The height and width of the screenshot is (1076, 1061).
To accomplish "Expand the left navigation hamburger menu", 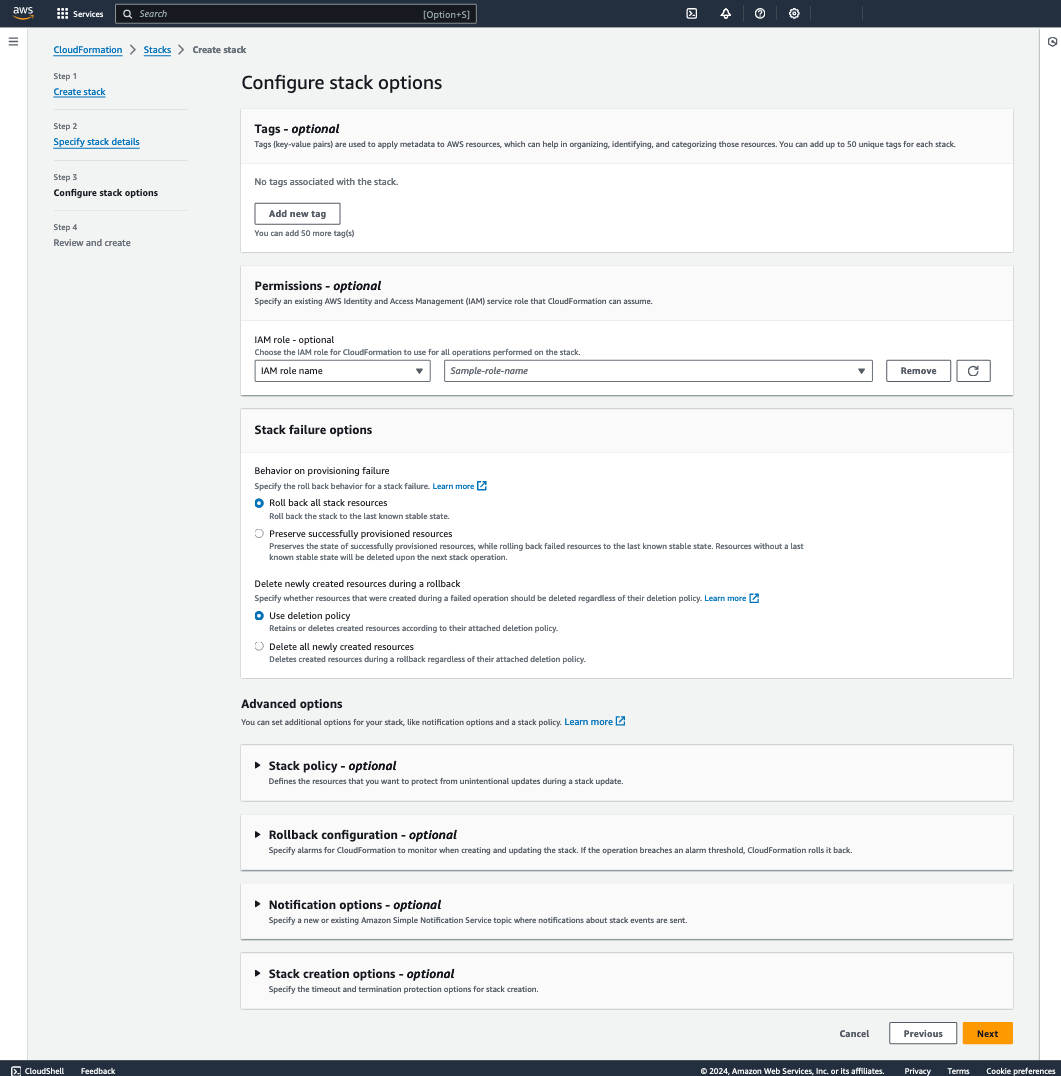I will [x=13, y=41].
